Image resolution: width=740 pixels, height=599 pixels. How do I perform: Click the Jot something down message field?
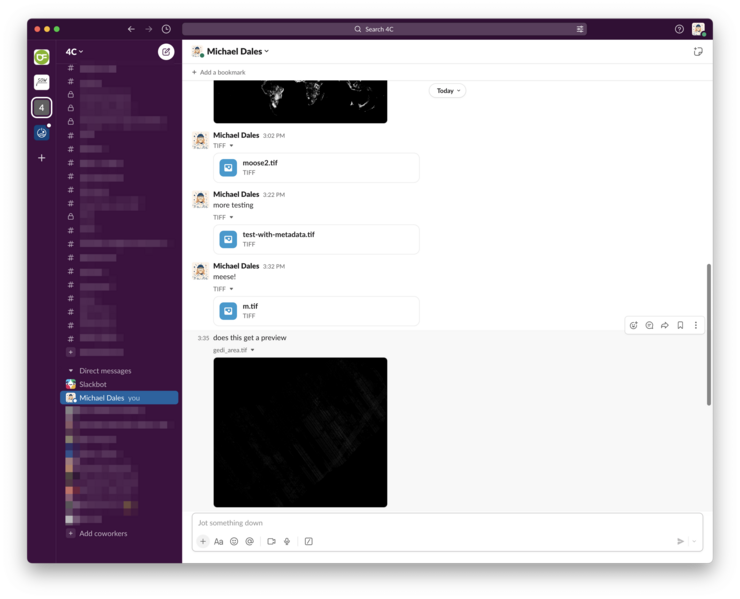[x=447, y=523]
